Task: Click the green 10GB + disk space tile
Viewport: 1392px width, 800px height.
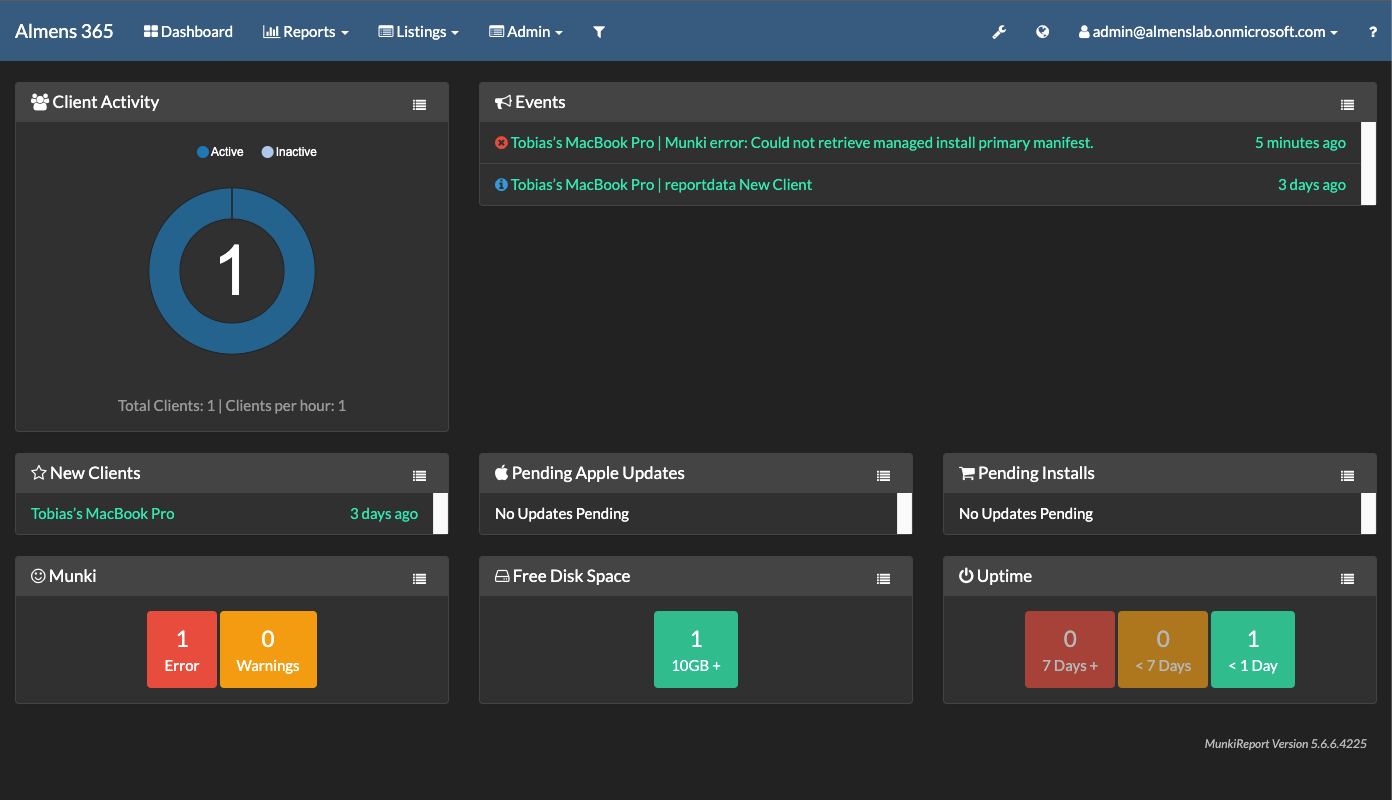Action: click(x=696, y=650)
